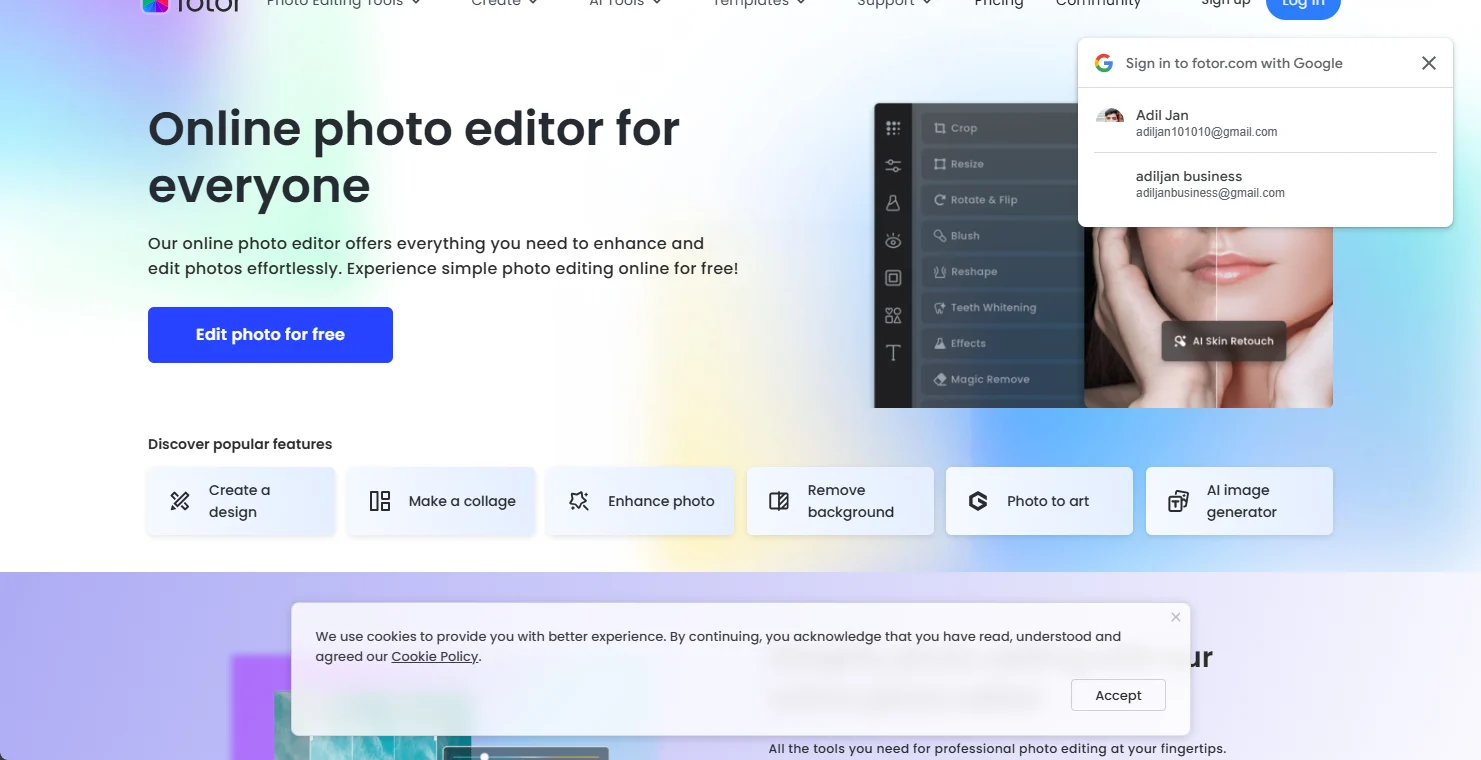Click the adjust sliders icon in preview sidebar
Viewport: 1481px width, 760px height.
[893, 165]
